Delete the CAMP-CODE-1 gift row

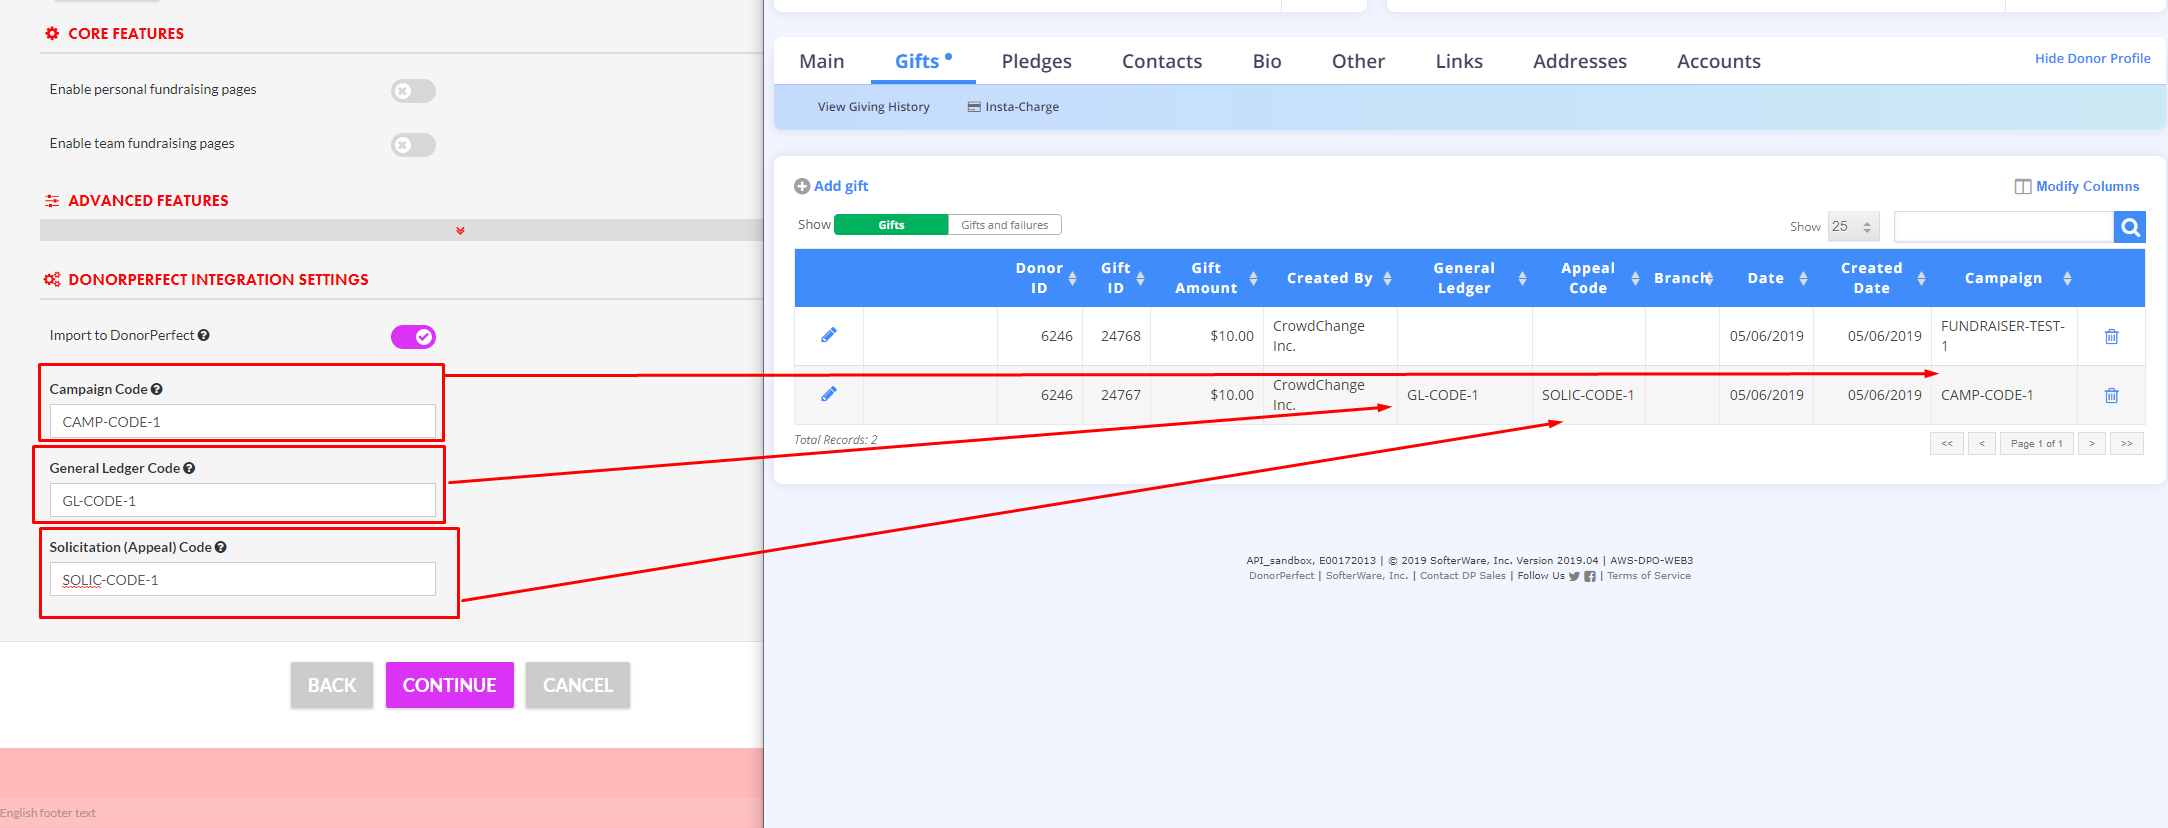[x=2111, y=395]
